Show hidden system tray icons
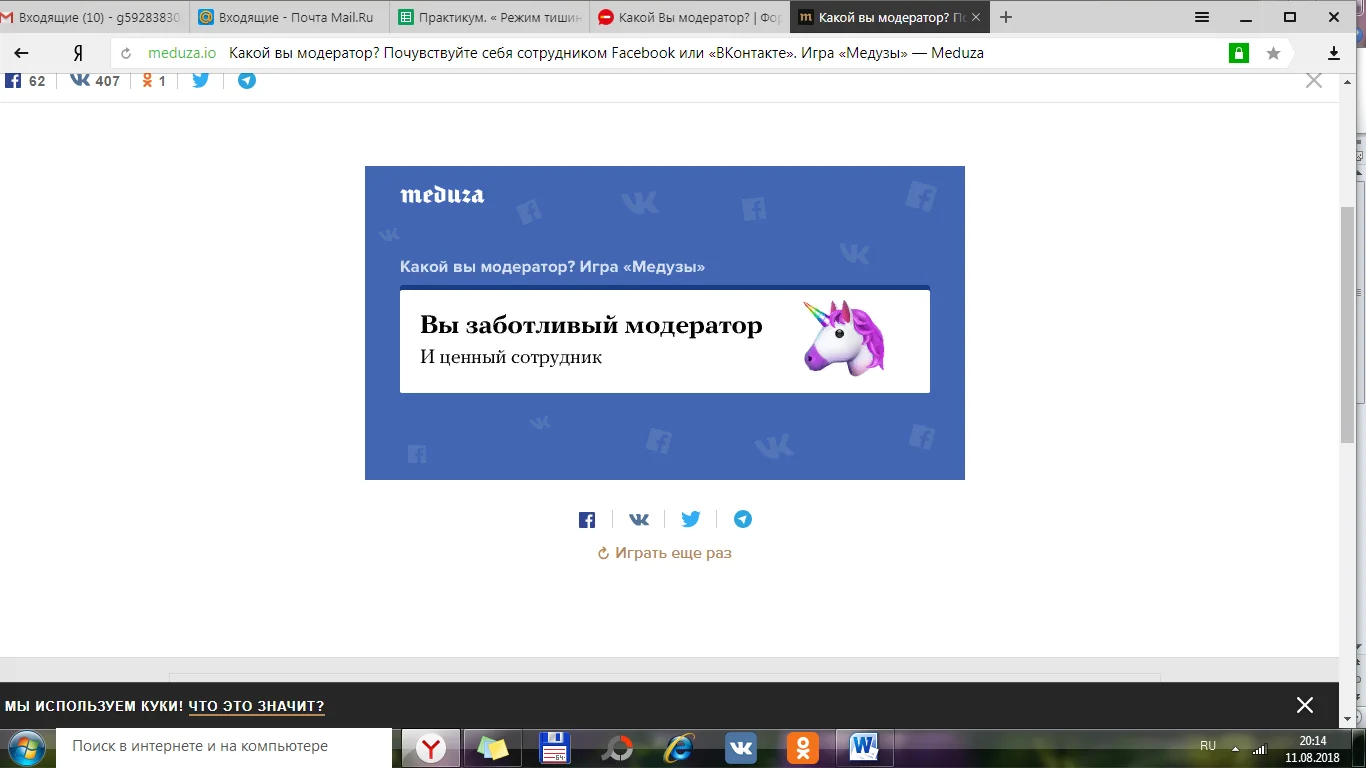 tap(1235, 748)
